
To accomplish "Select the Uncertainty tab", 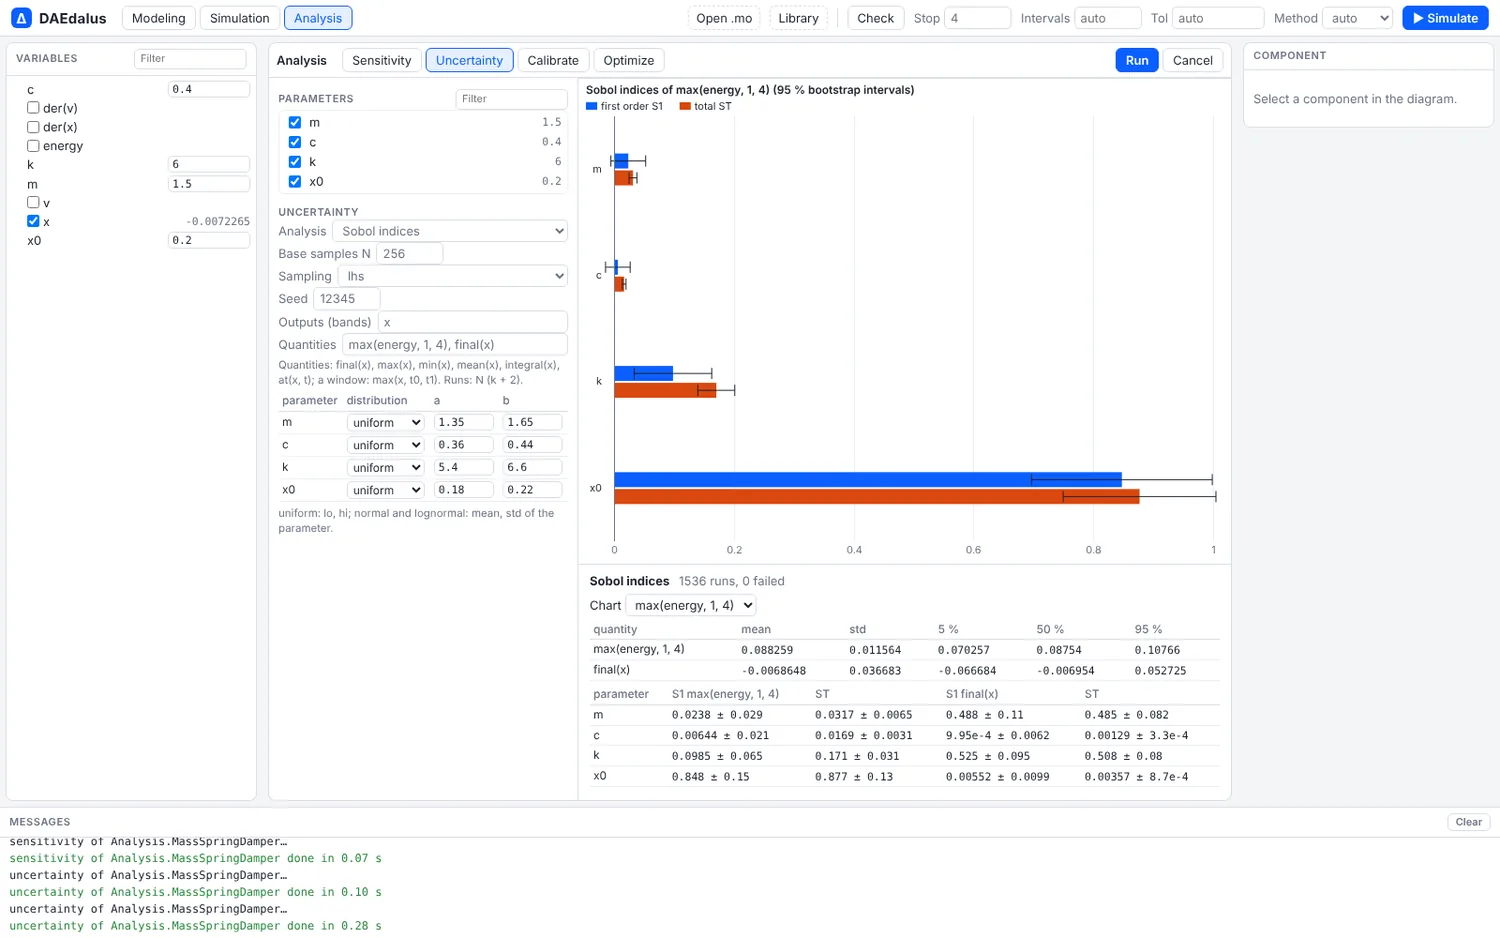I will [x=469, y=60].
